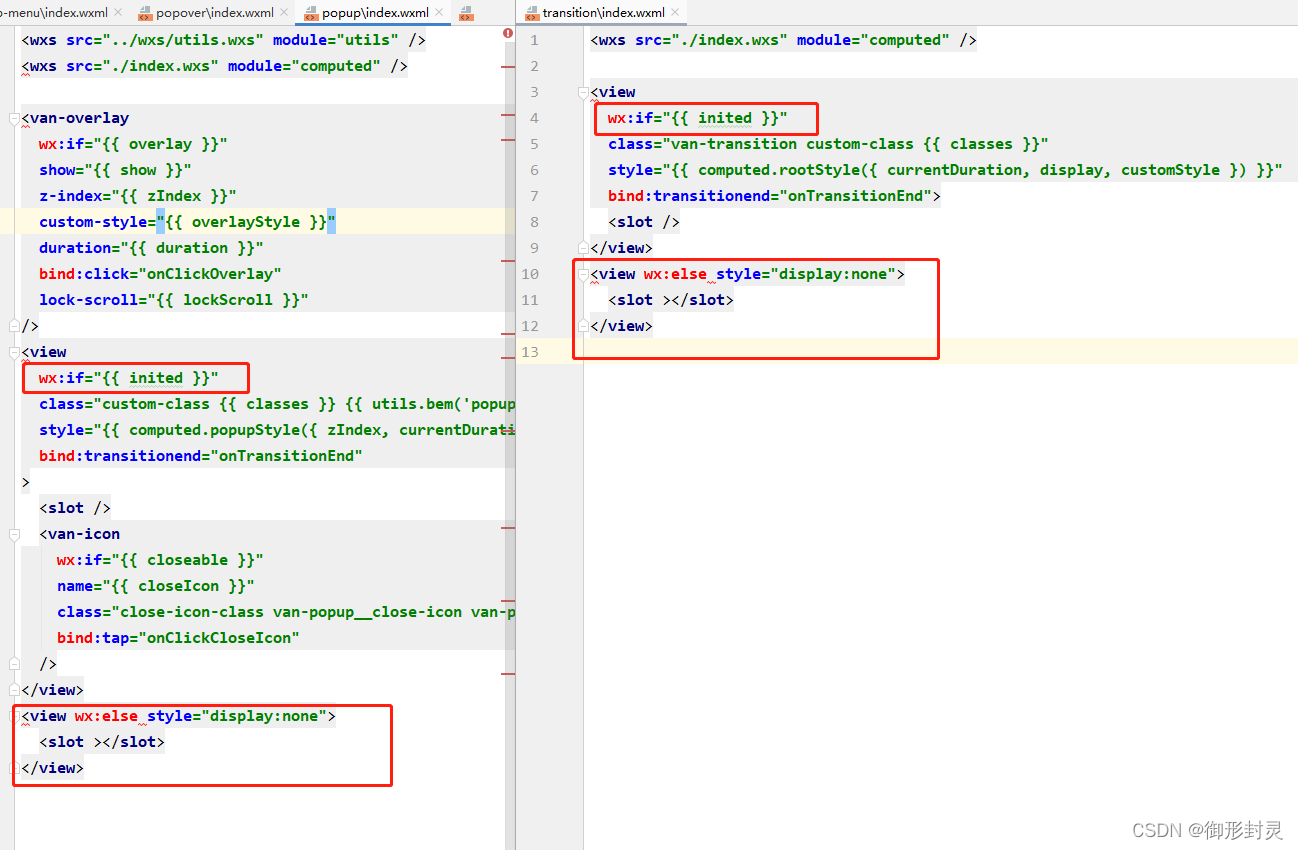
Task: Switch to the popover\index.wxml tab
Action: [214, 13]
